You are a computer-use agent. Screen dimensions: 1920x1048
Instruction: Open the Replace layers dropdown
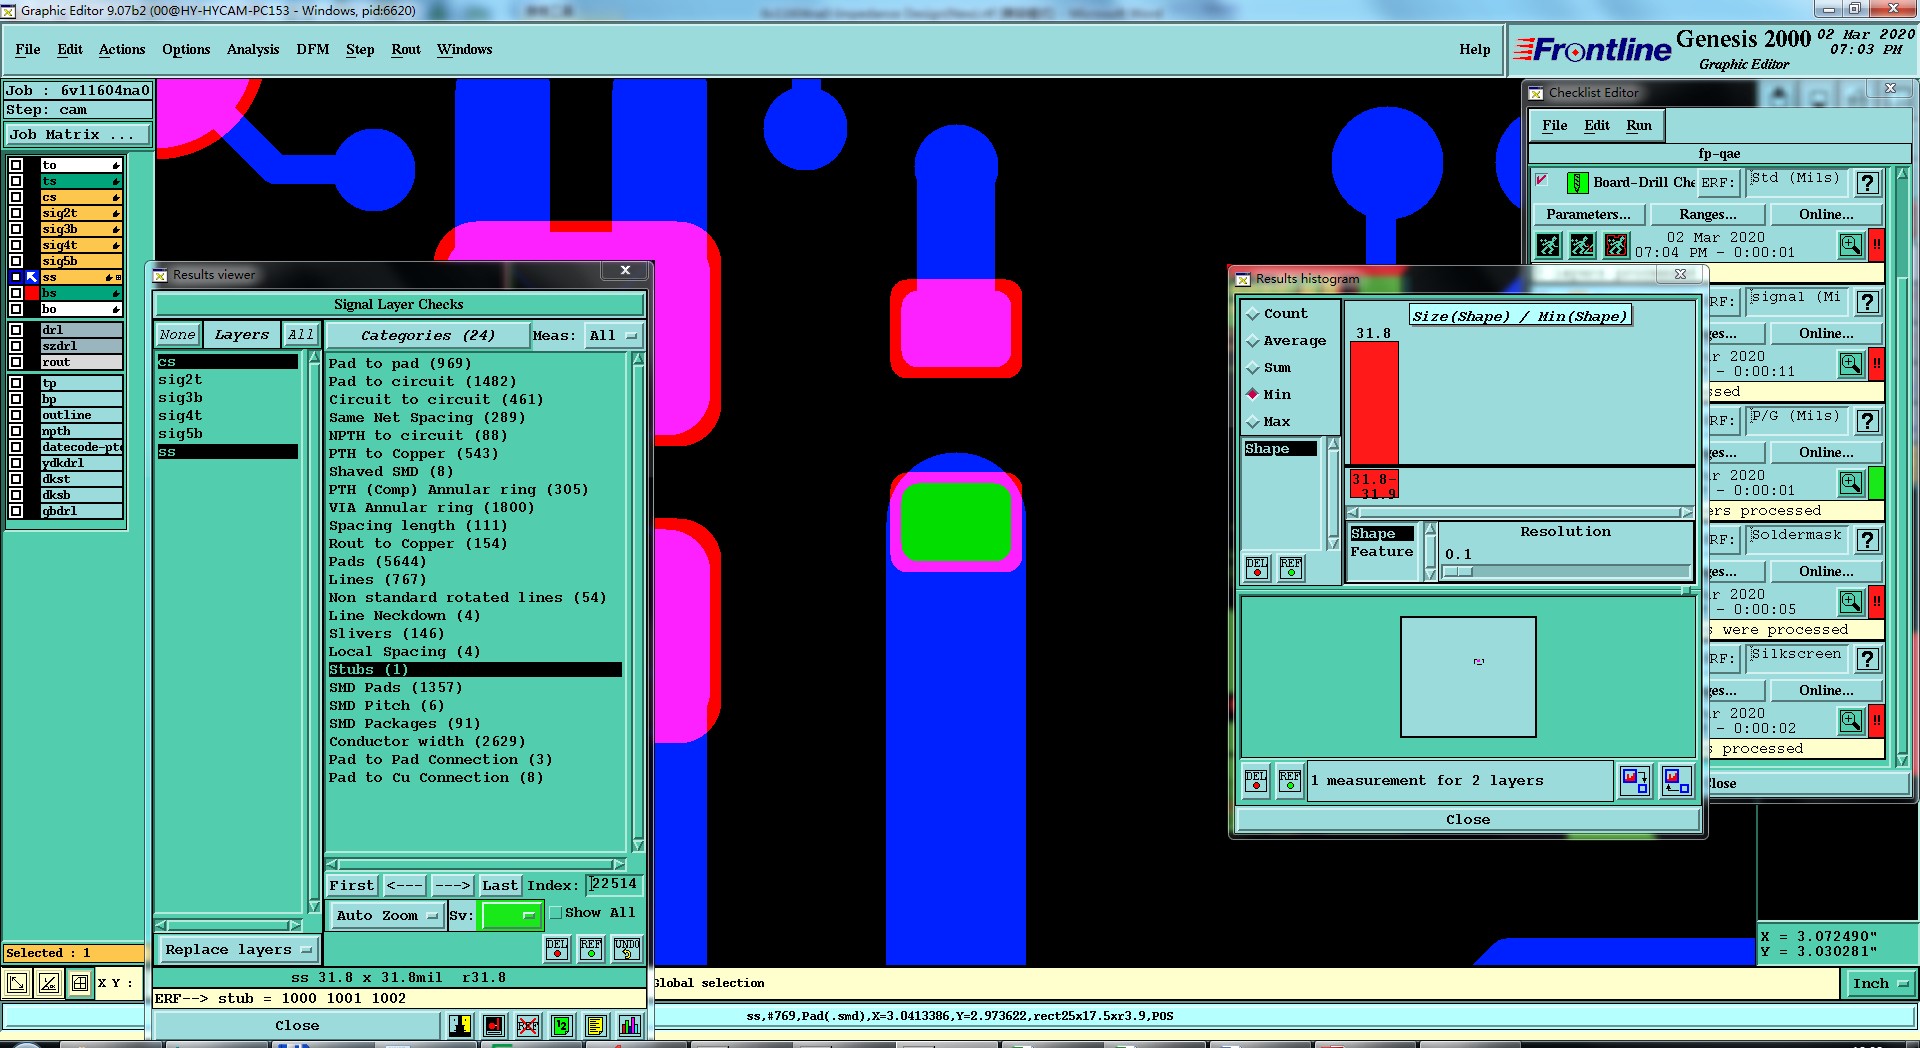[237, 950]
